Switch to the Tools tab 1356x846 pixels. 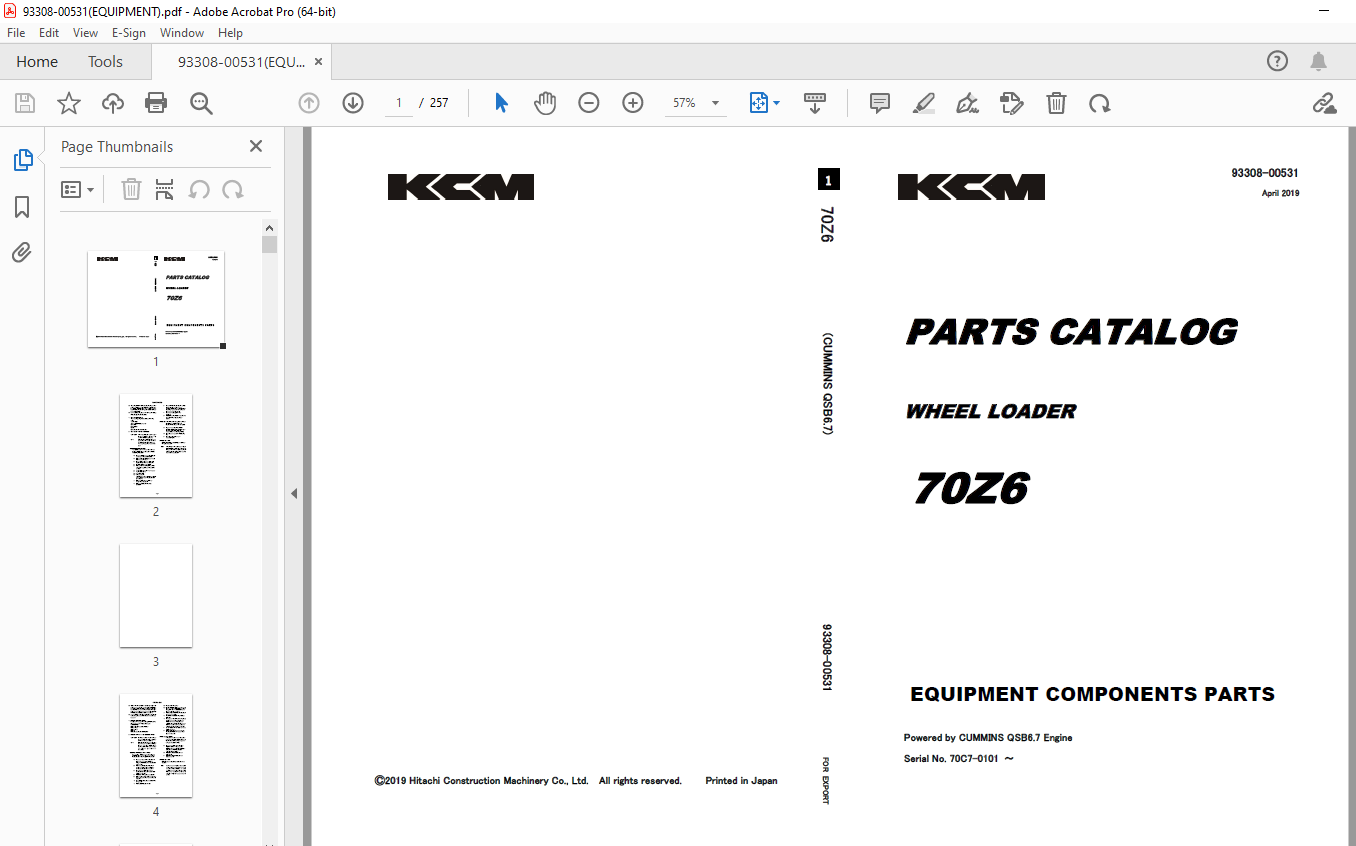tap(105, 62)
